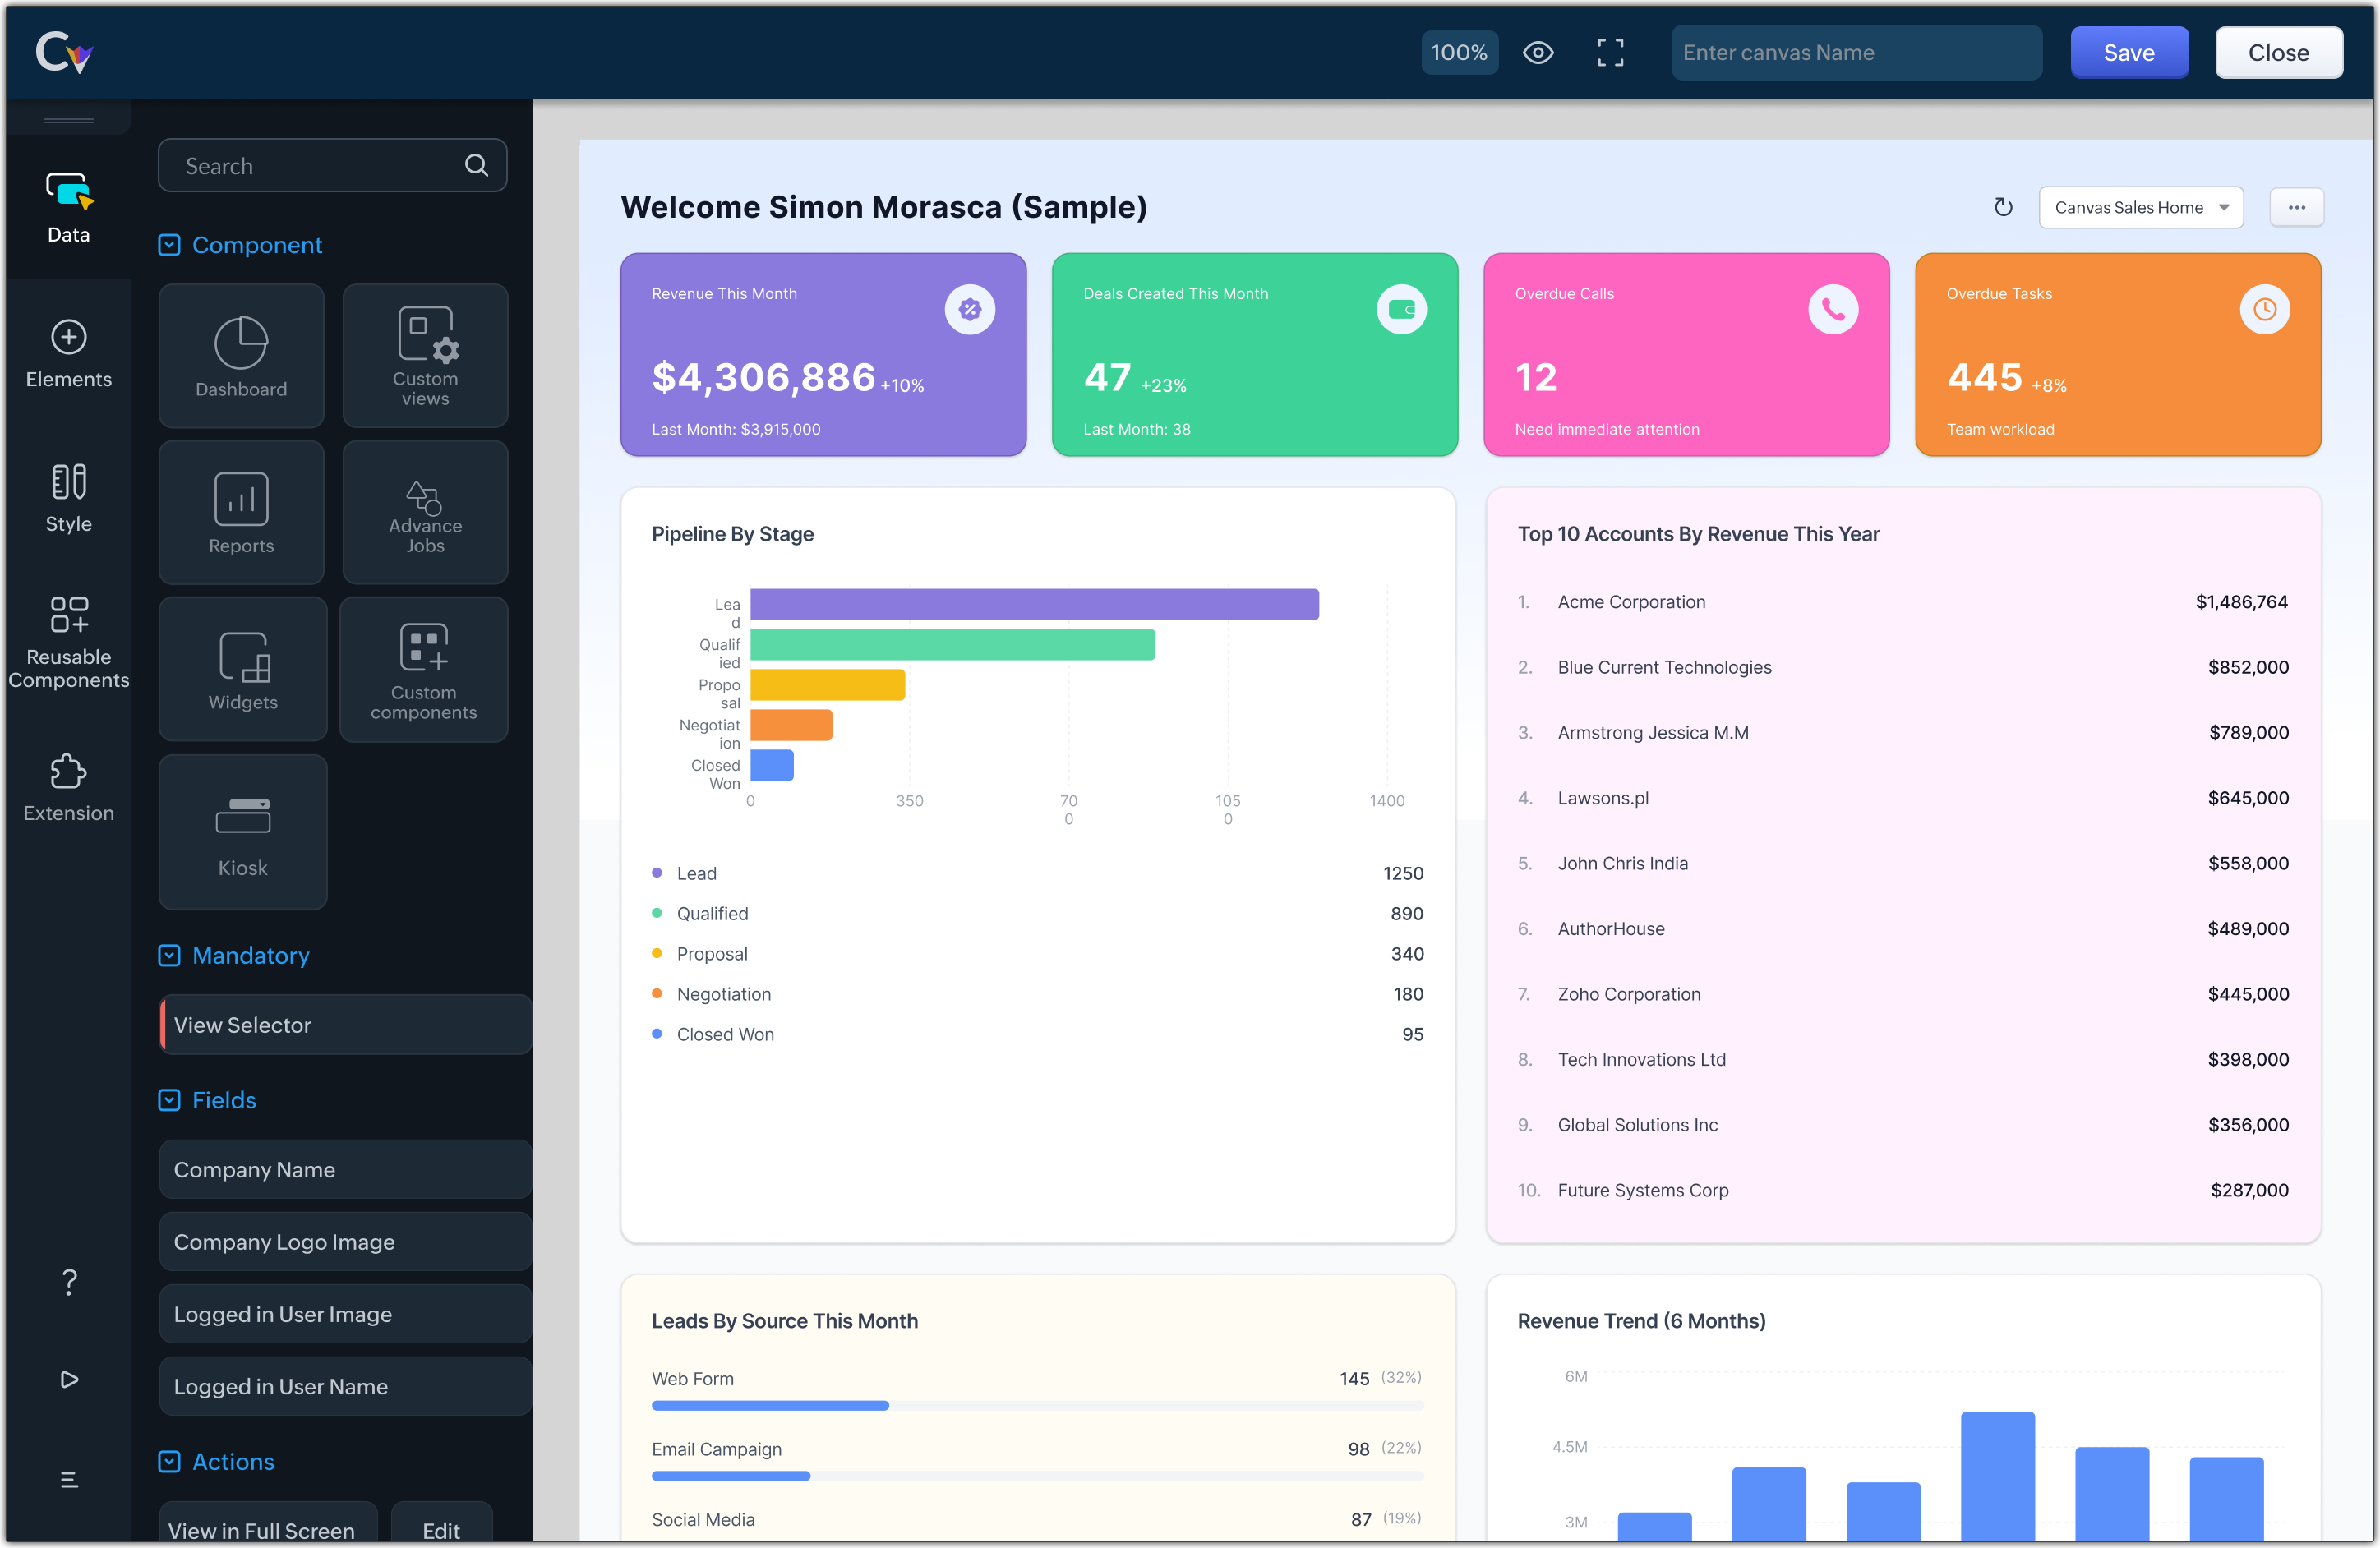Image resolution: width=2380 pixels, height=1548 pixels.
Task: Toggle preview with the eye icon
Action: pyautogui.click(x=1538, y=53)
